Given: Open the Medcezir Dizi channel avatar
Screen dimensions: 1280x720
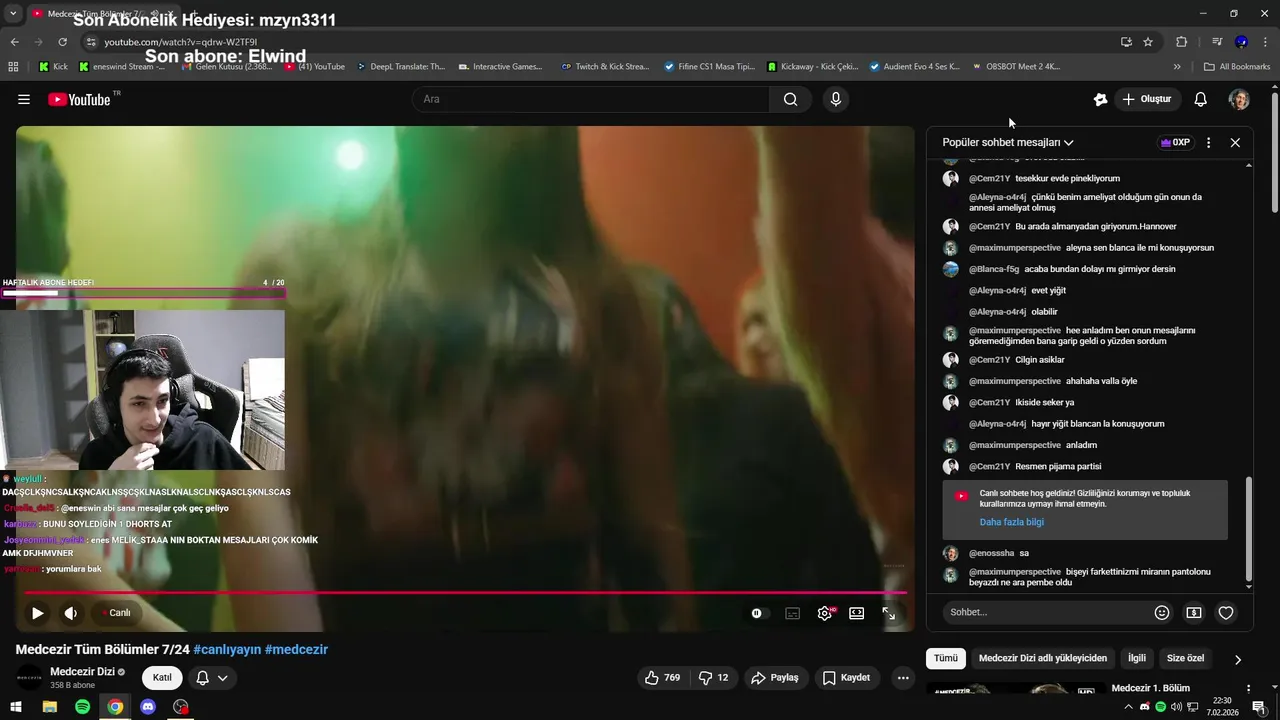Looking at the screenshot, I should tap(30, 677).
